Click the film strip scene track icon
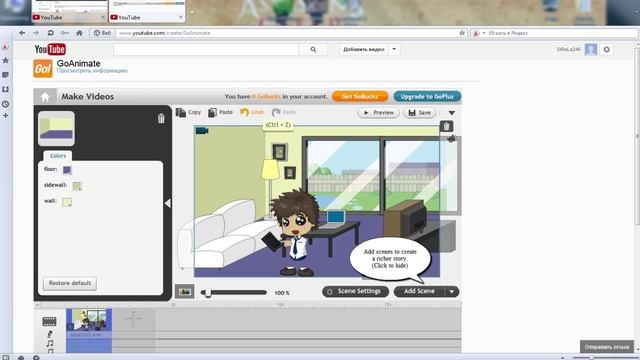 (49, 321)
